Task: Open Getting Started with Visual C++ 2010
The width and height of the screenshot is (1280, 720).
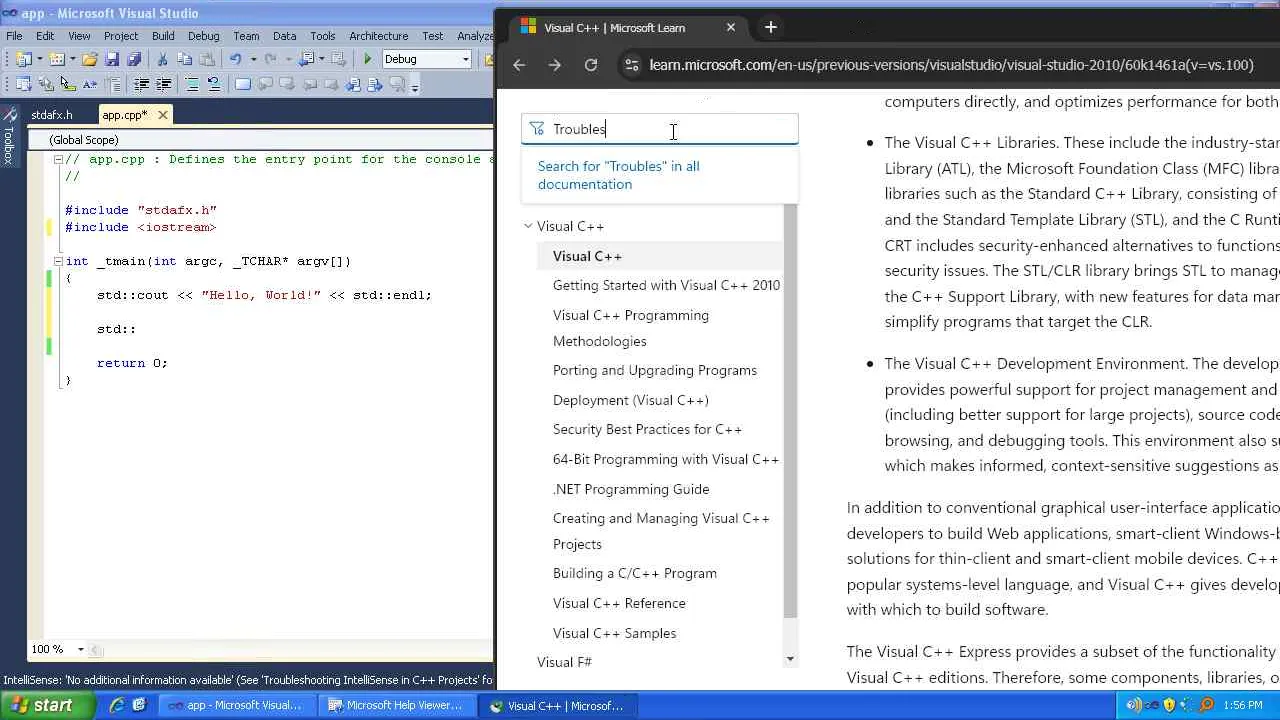Action: point(666,285)
